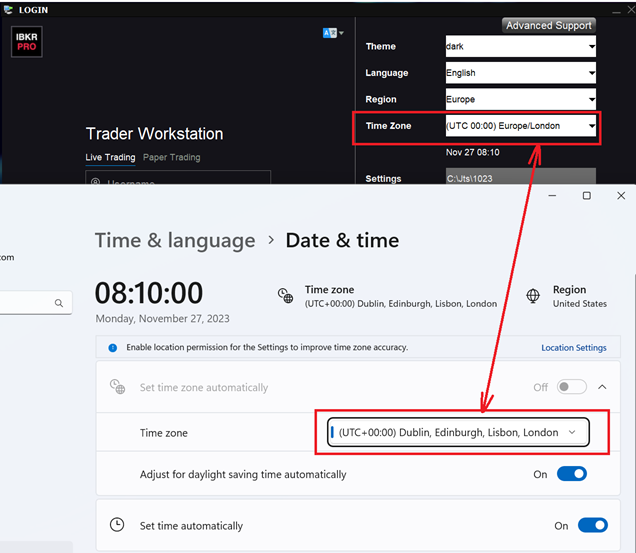636x553 pixels.
Task: Open TWS Time Zone dropdown Europe/London
Action: click(x=521, y=126)
